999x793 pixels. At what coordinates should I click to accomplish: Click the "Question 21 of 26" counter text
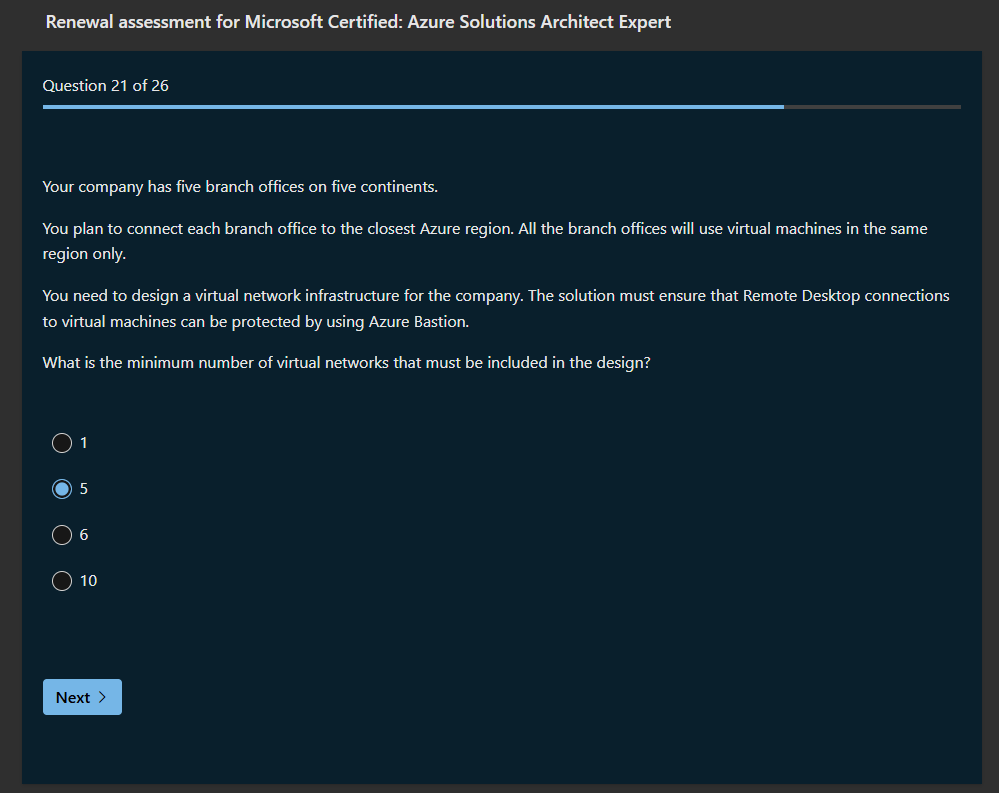click(x=105, y=86)
